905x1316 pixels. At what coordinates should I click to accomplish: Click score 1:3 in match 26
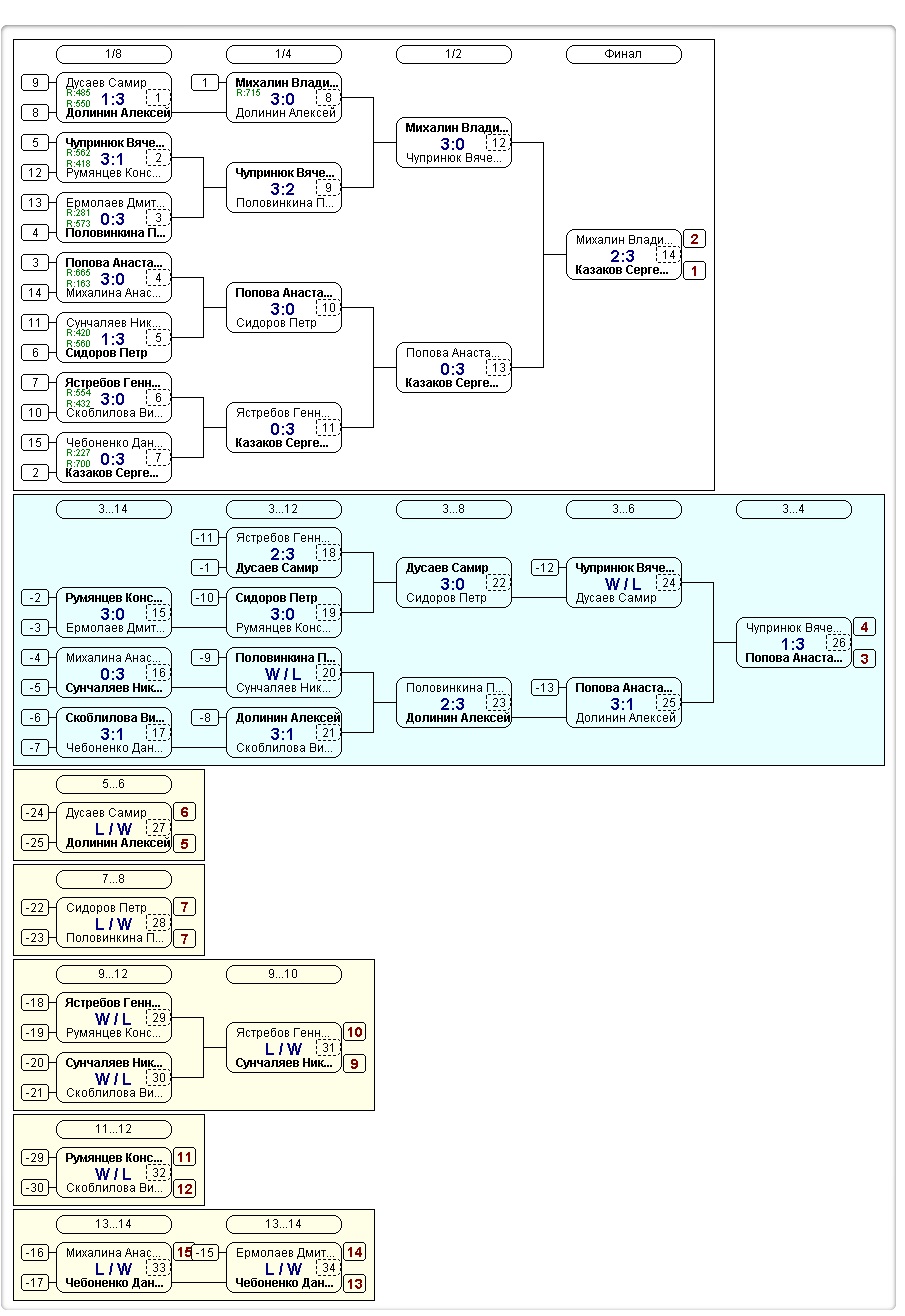coord(792,644)
